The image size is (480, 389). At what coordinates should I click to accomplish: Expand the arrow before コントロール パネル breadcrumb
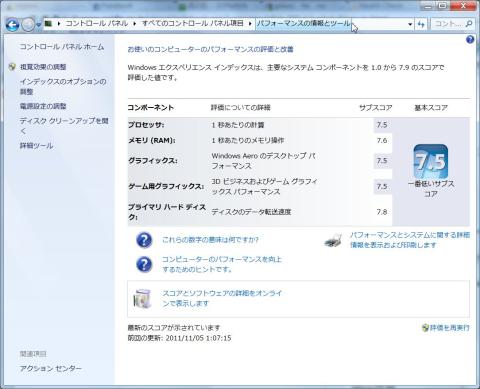click(59, 24)
